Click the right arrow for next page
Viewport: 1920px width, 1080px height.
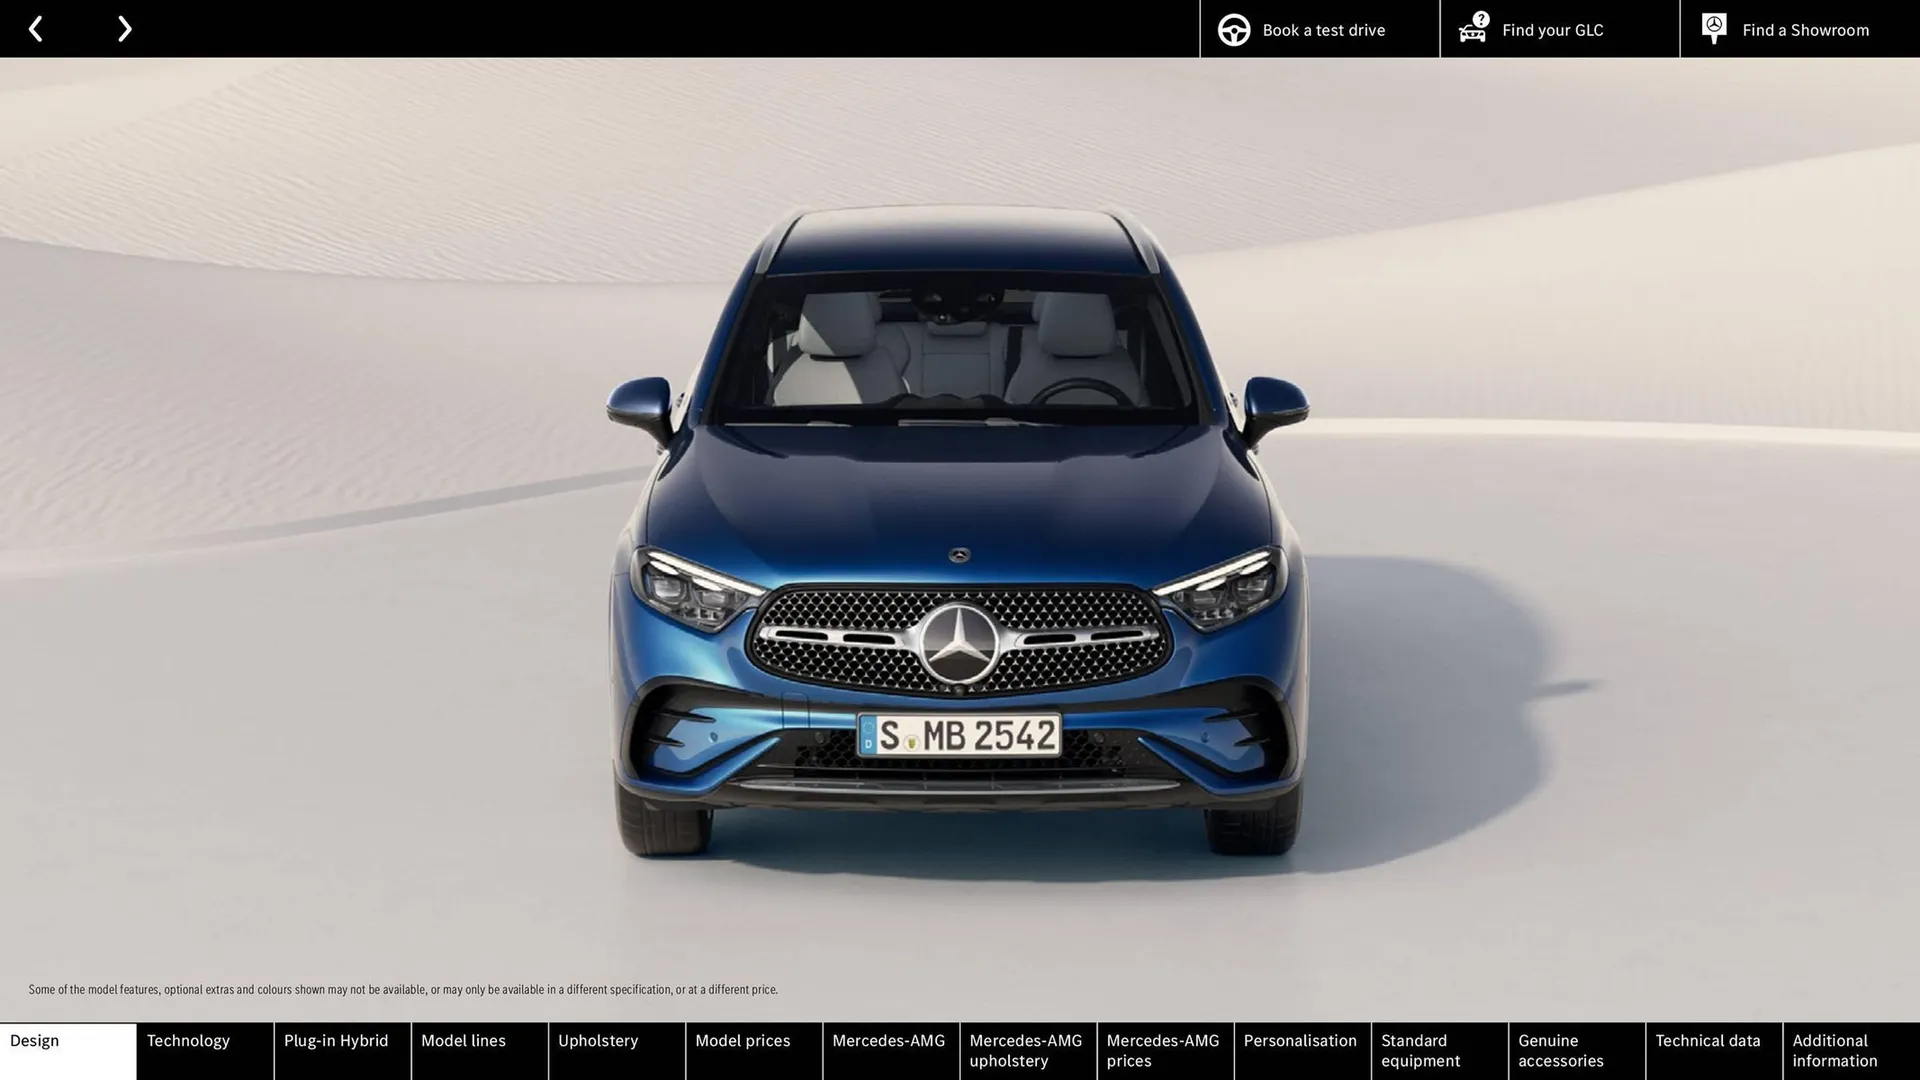point(124,28)
